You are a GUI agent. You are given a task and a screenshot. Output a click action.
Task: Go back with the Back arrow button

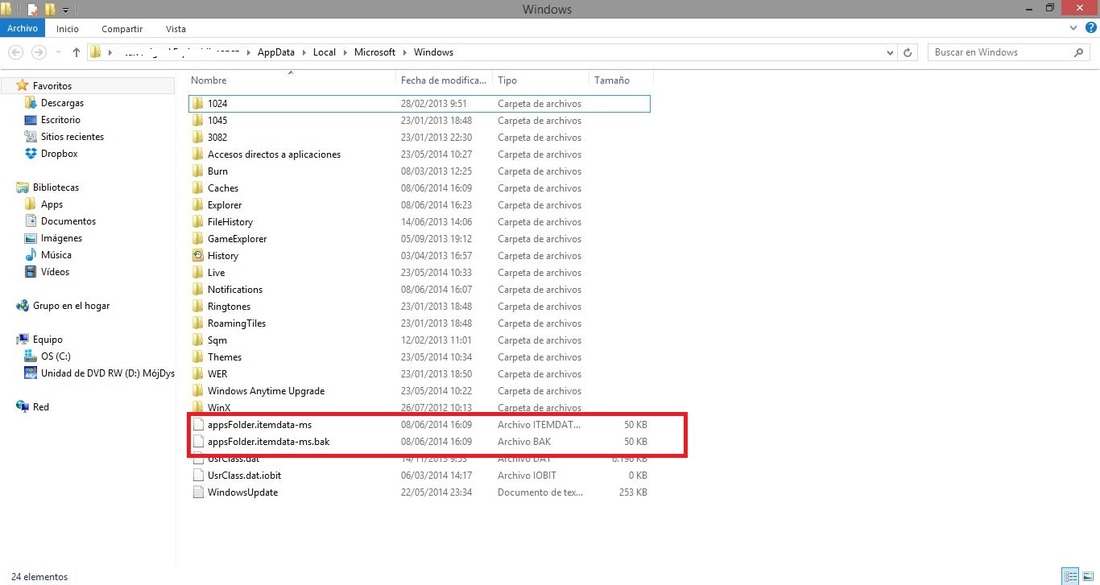pos(16,53)
